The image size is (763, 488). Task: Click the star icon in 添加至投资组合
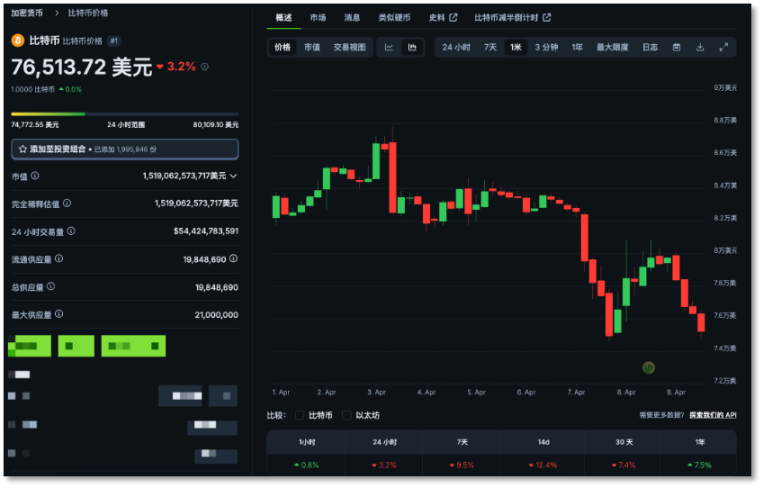(x=22, y=149)
